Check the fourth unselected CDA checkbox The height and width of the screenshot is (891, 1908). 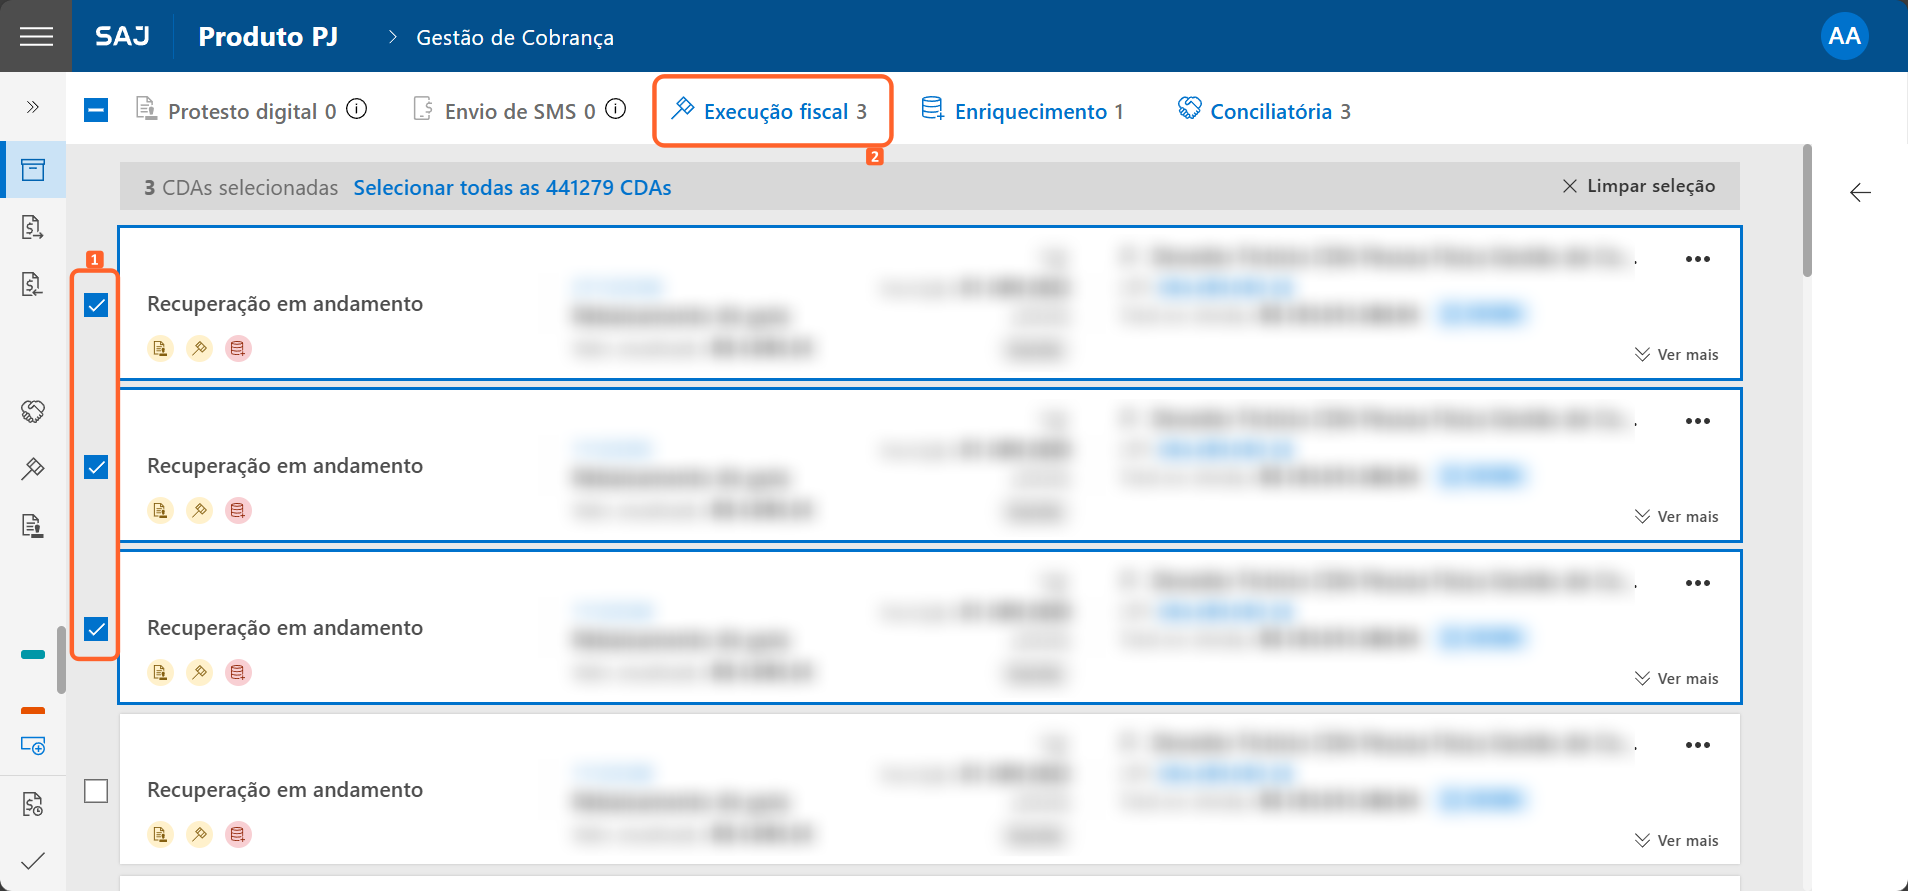tap(96, 791)
